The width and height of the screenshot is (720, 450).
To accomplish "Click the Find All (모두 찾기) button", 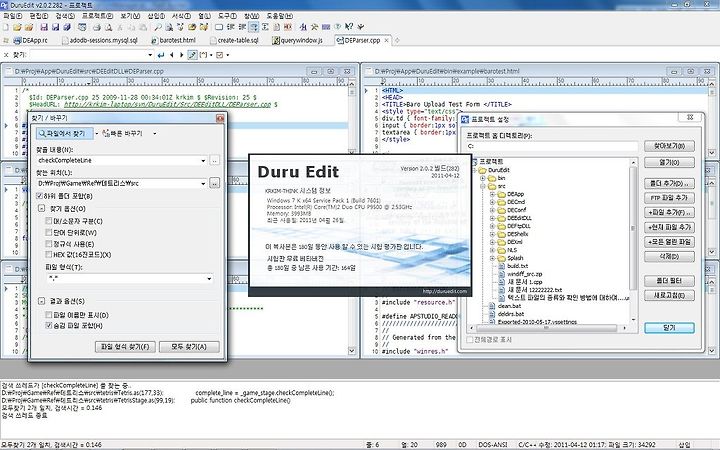I will (x=189, y=347).
